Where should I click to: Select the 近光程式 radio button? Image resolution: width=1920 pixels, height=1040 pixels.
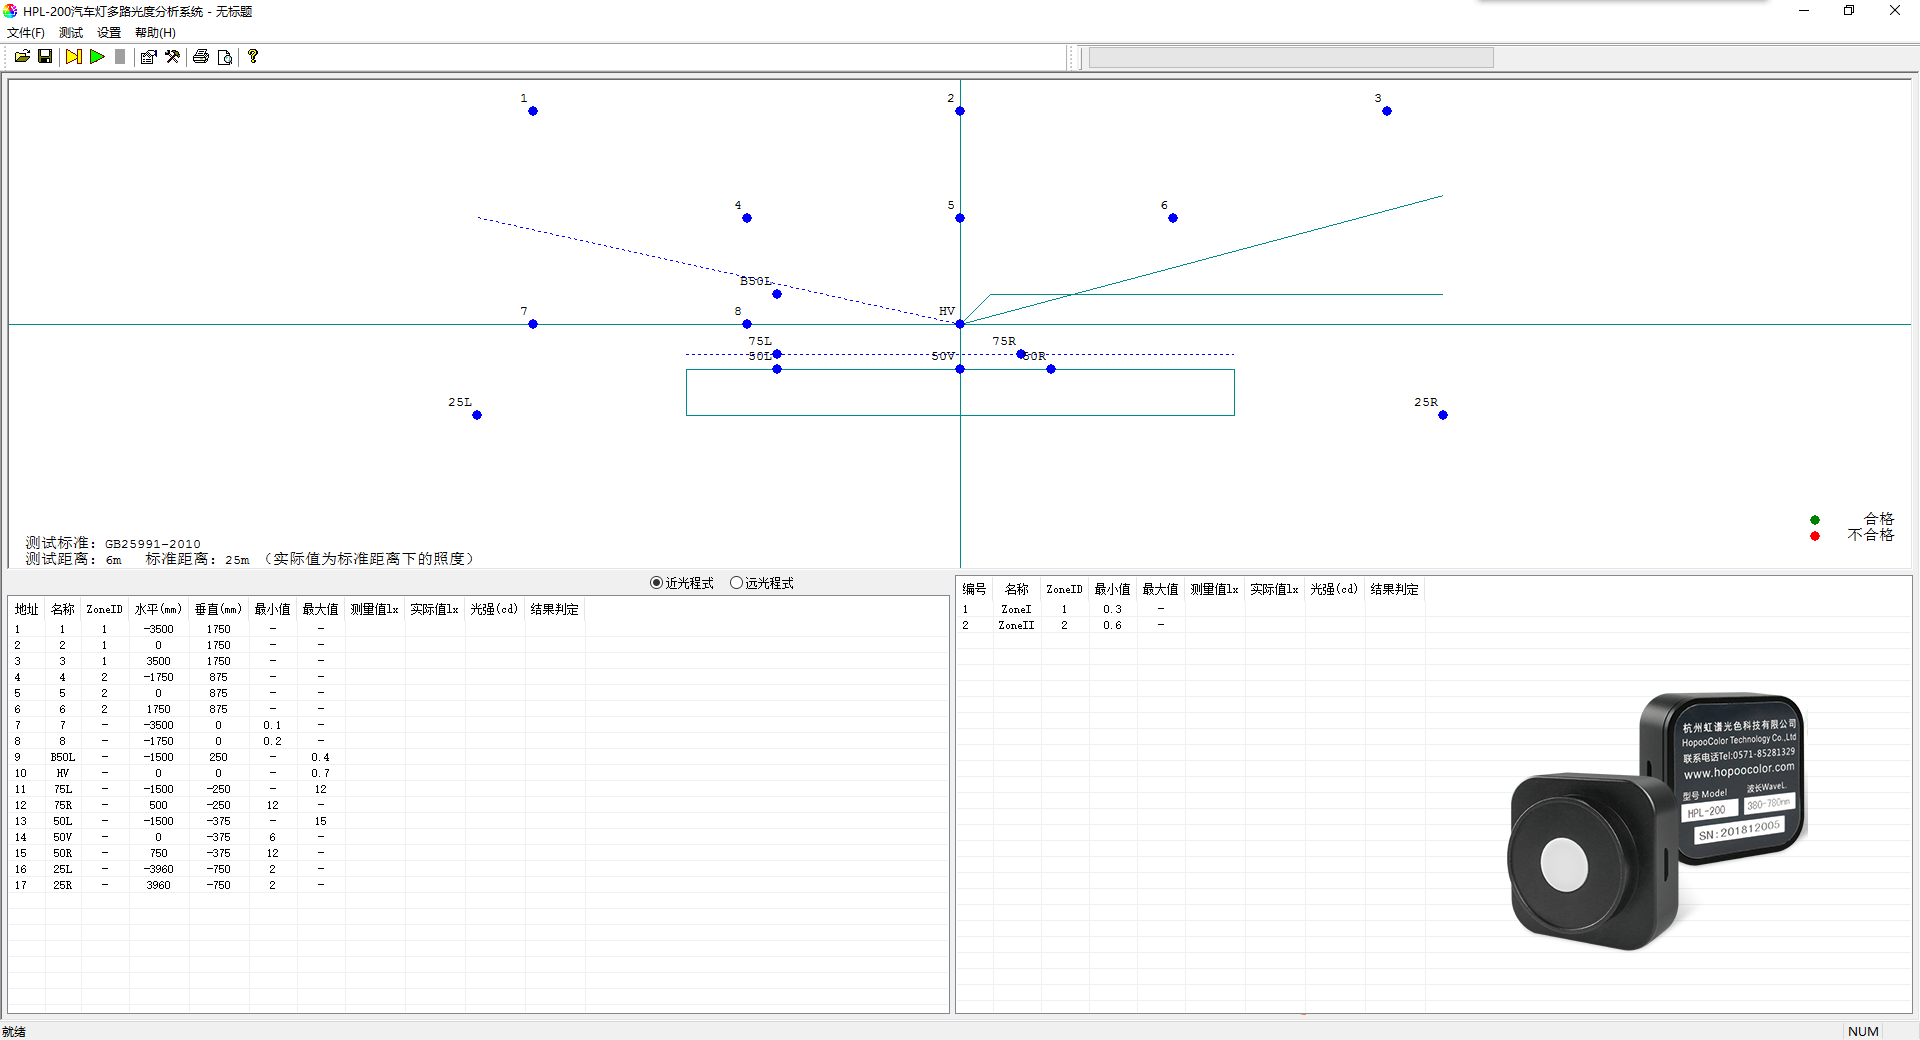coord(657,583)
